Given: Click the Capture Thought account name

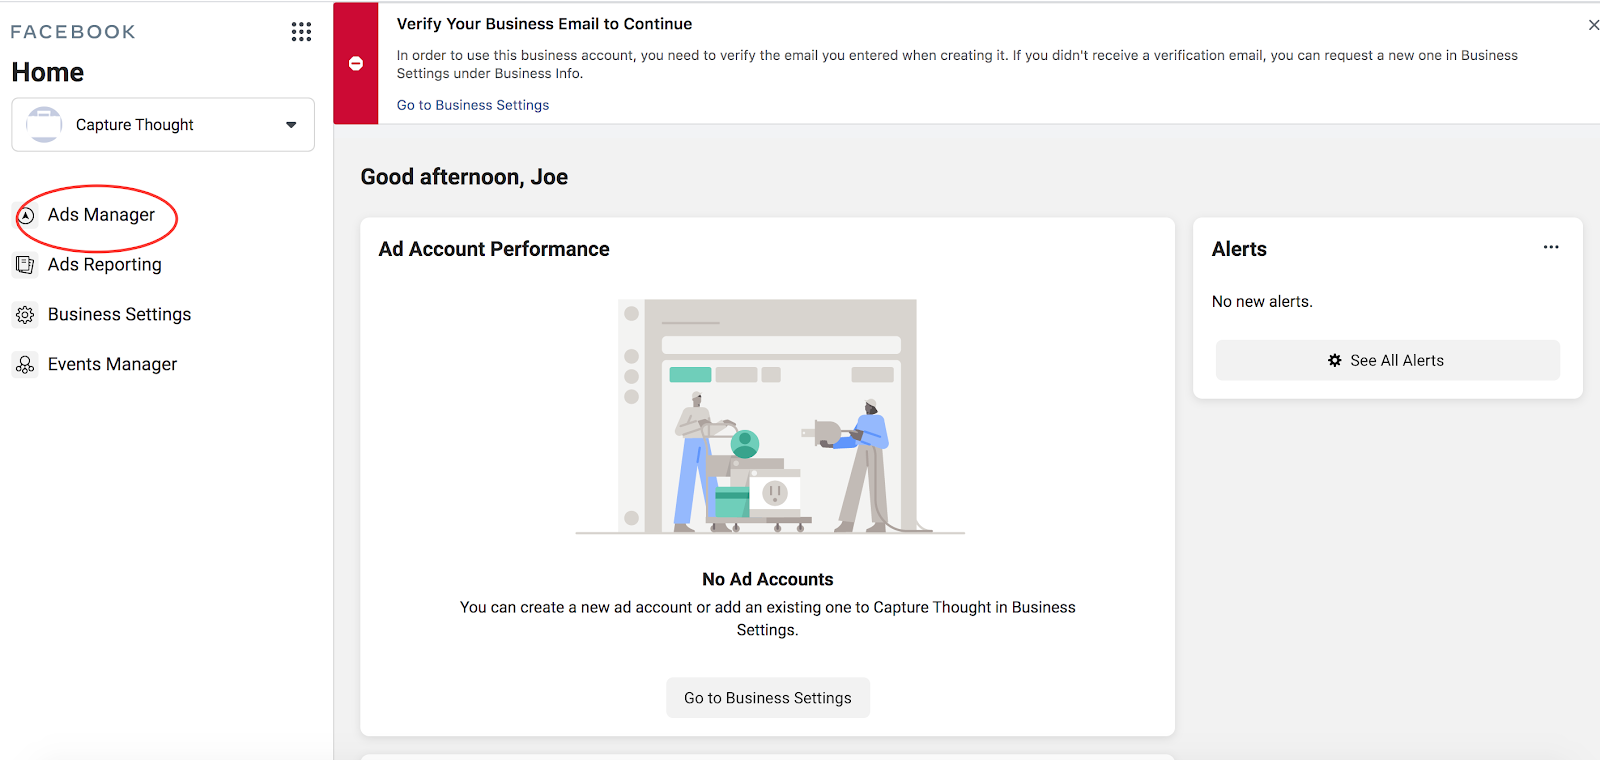Looking at the screenshot, I should [x=135, y=125].
